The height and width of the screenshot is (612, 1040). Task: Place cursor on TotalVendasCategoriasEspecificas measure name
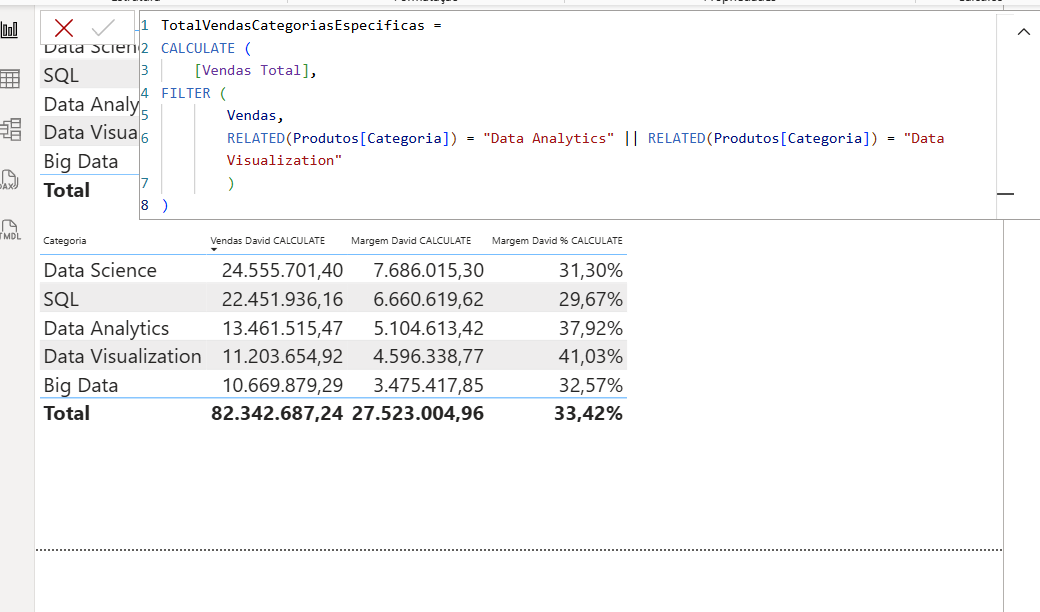(292, 26)
